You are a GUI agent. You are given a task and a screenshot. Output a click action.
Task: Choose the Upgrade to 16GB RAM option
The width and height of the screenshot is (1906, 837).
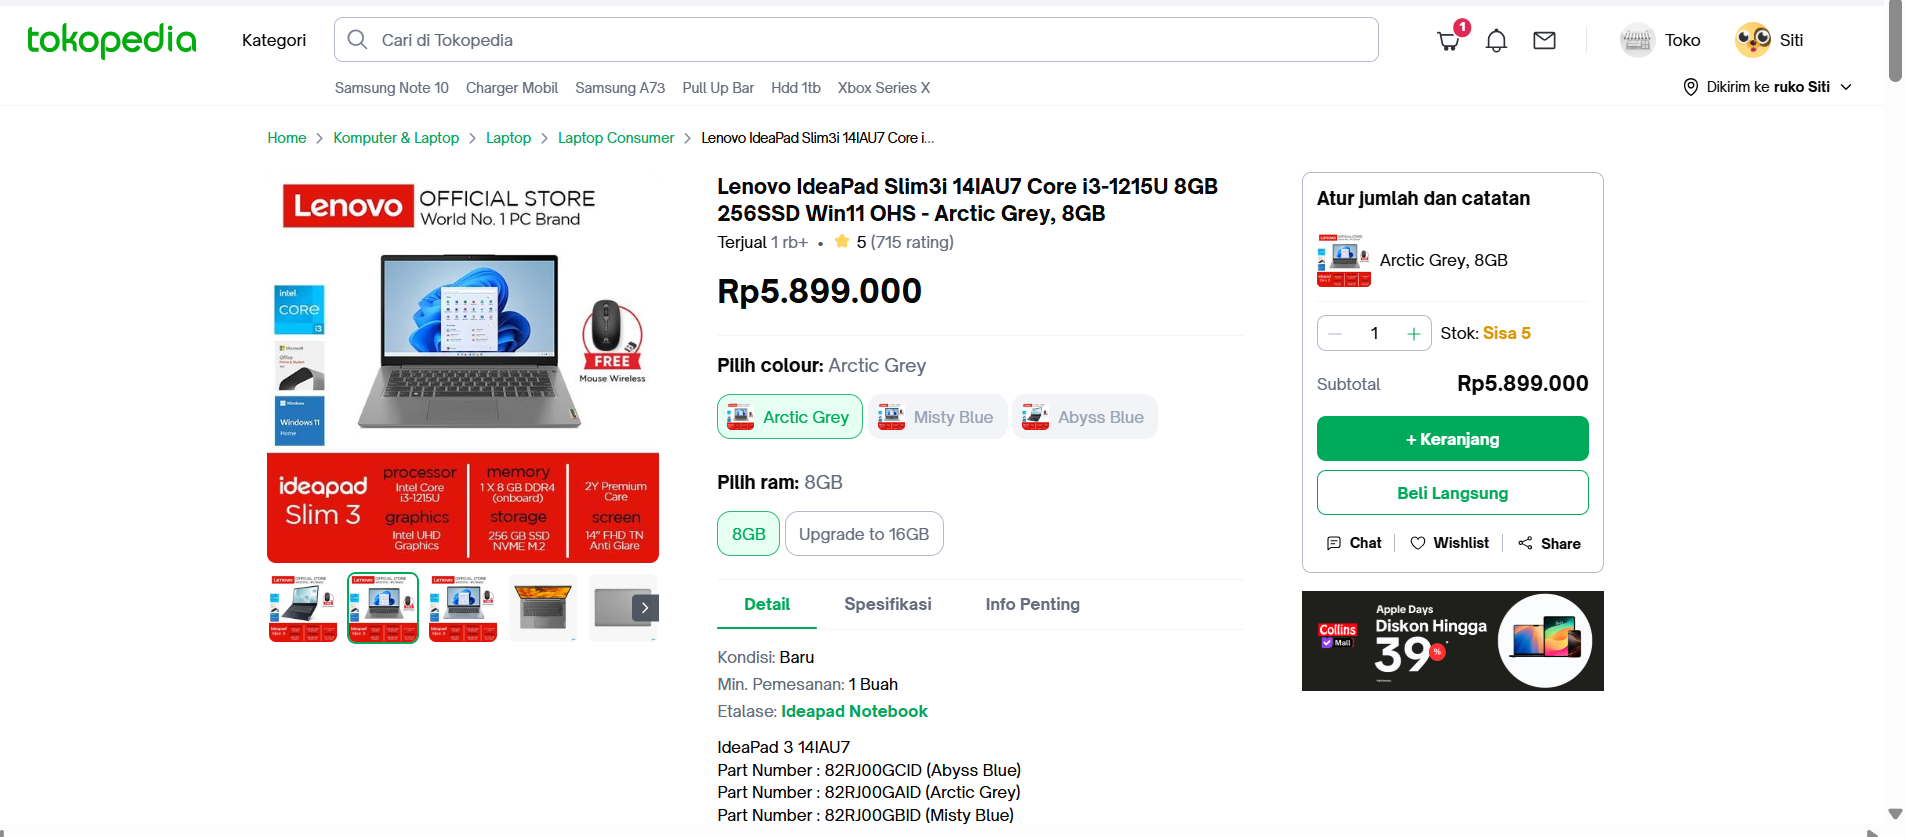pos(864,534)
